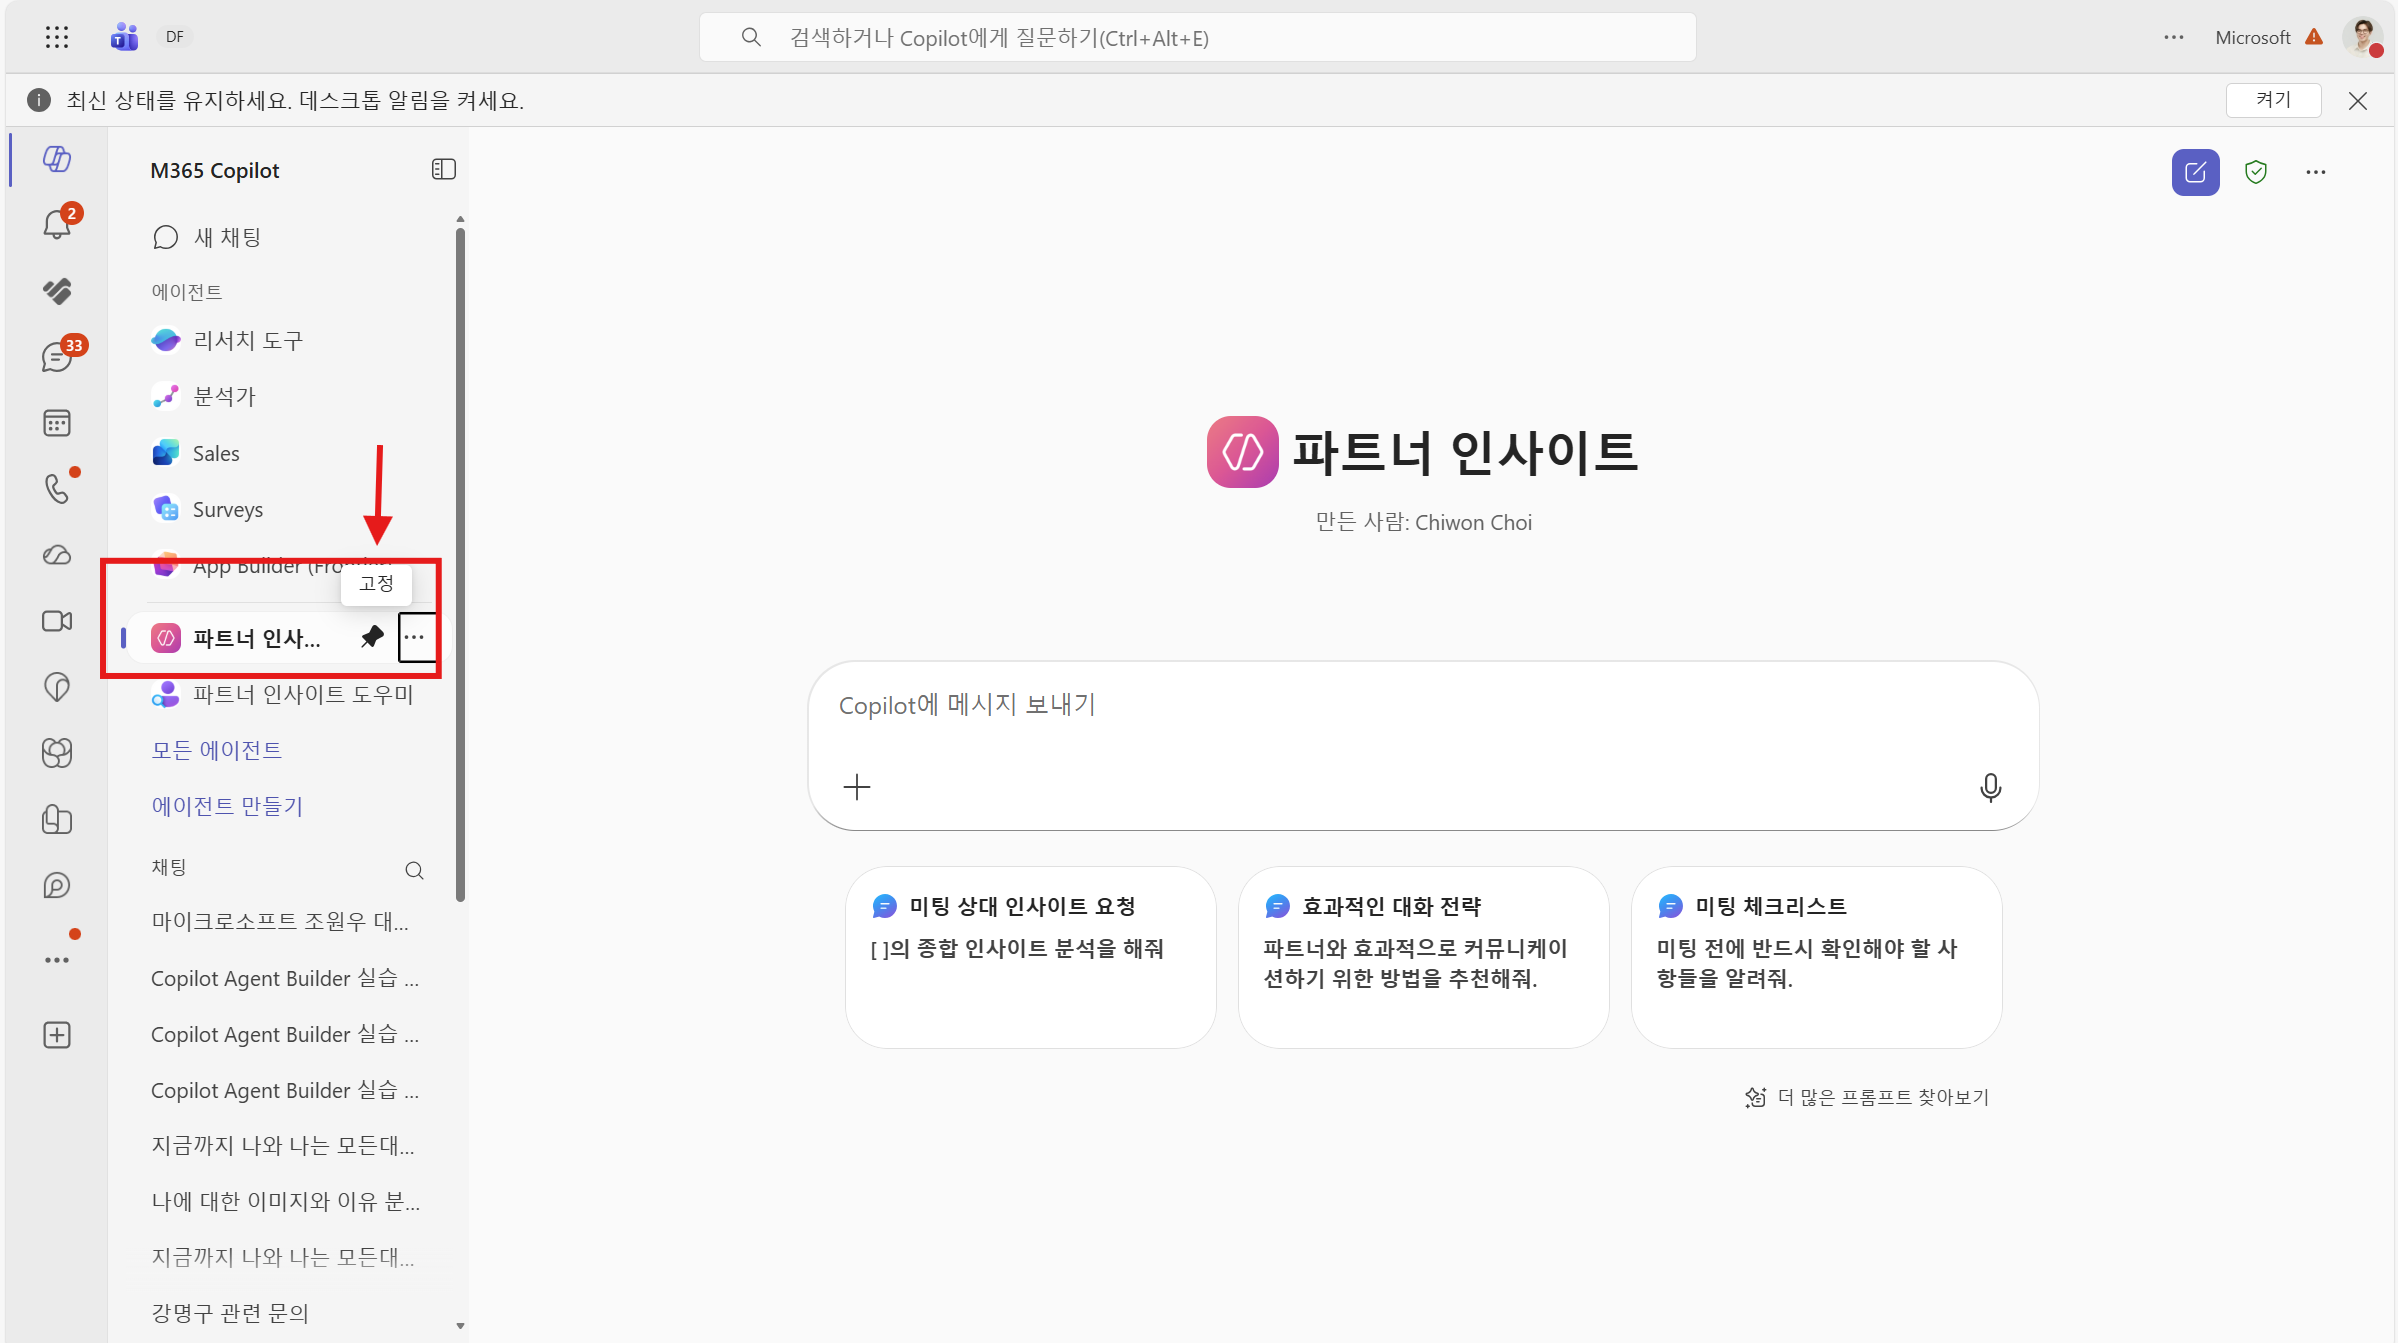This screenshot has height=1343, width=2398.
Task: Open Settings and more ellipsis near Microsoft
Action: click(2174, 37)
